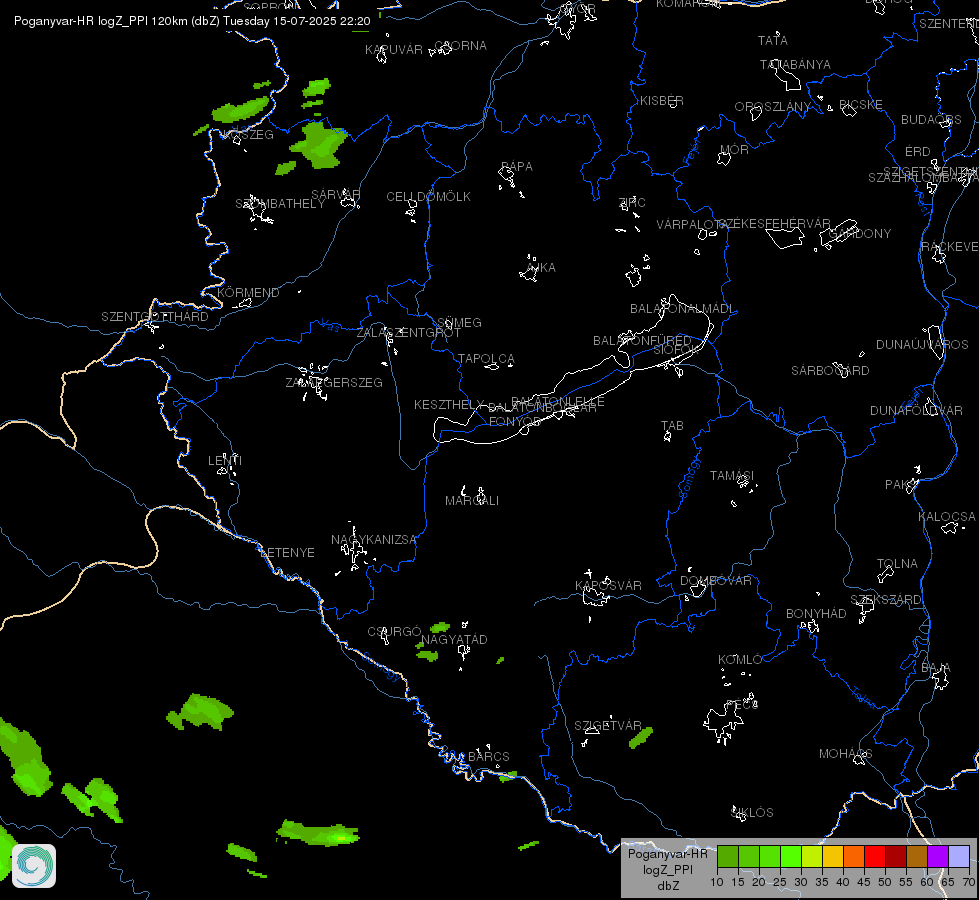
Task: Click the KAPOSVÁR city label
Action: point(609,586)
